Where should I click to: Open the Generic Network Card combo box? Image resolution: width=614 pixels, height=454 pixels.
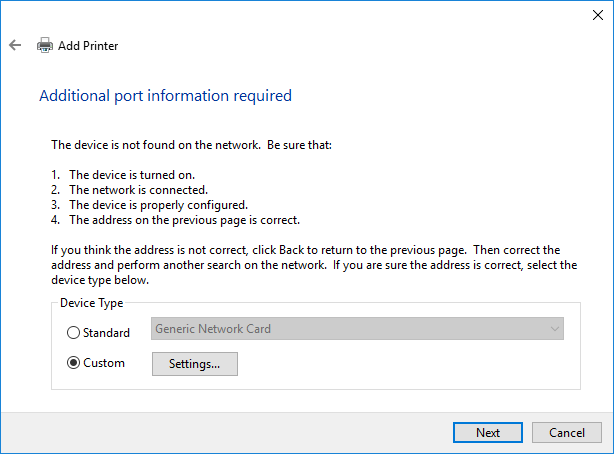coord(350,329)
